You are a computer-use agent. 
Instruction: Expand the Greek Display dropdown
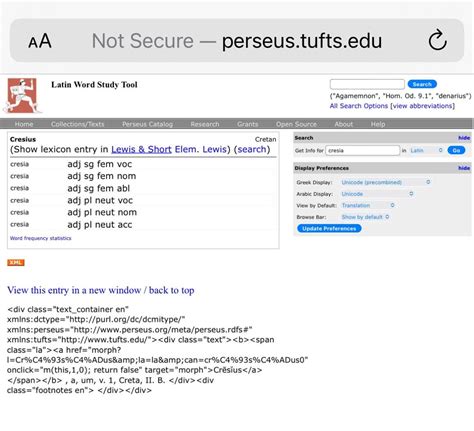point(386,182)
